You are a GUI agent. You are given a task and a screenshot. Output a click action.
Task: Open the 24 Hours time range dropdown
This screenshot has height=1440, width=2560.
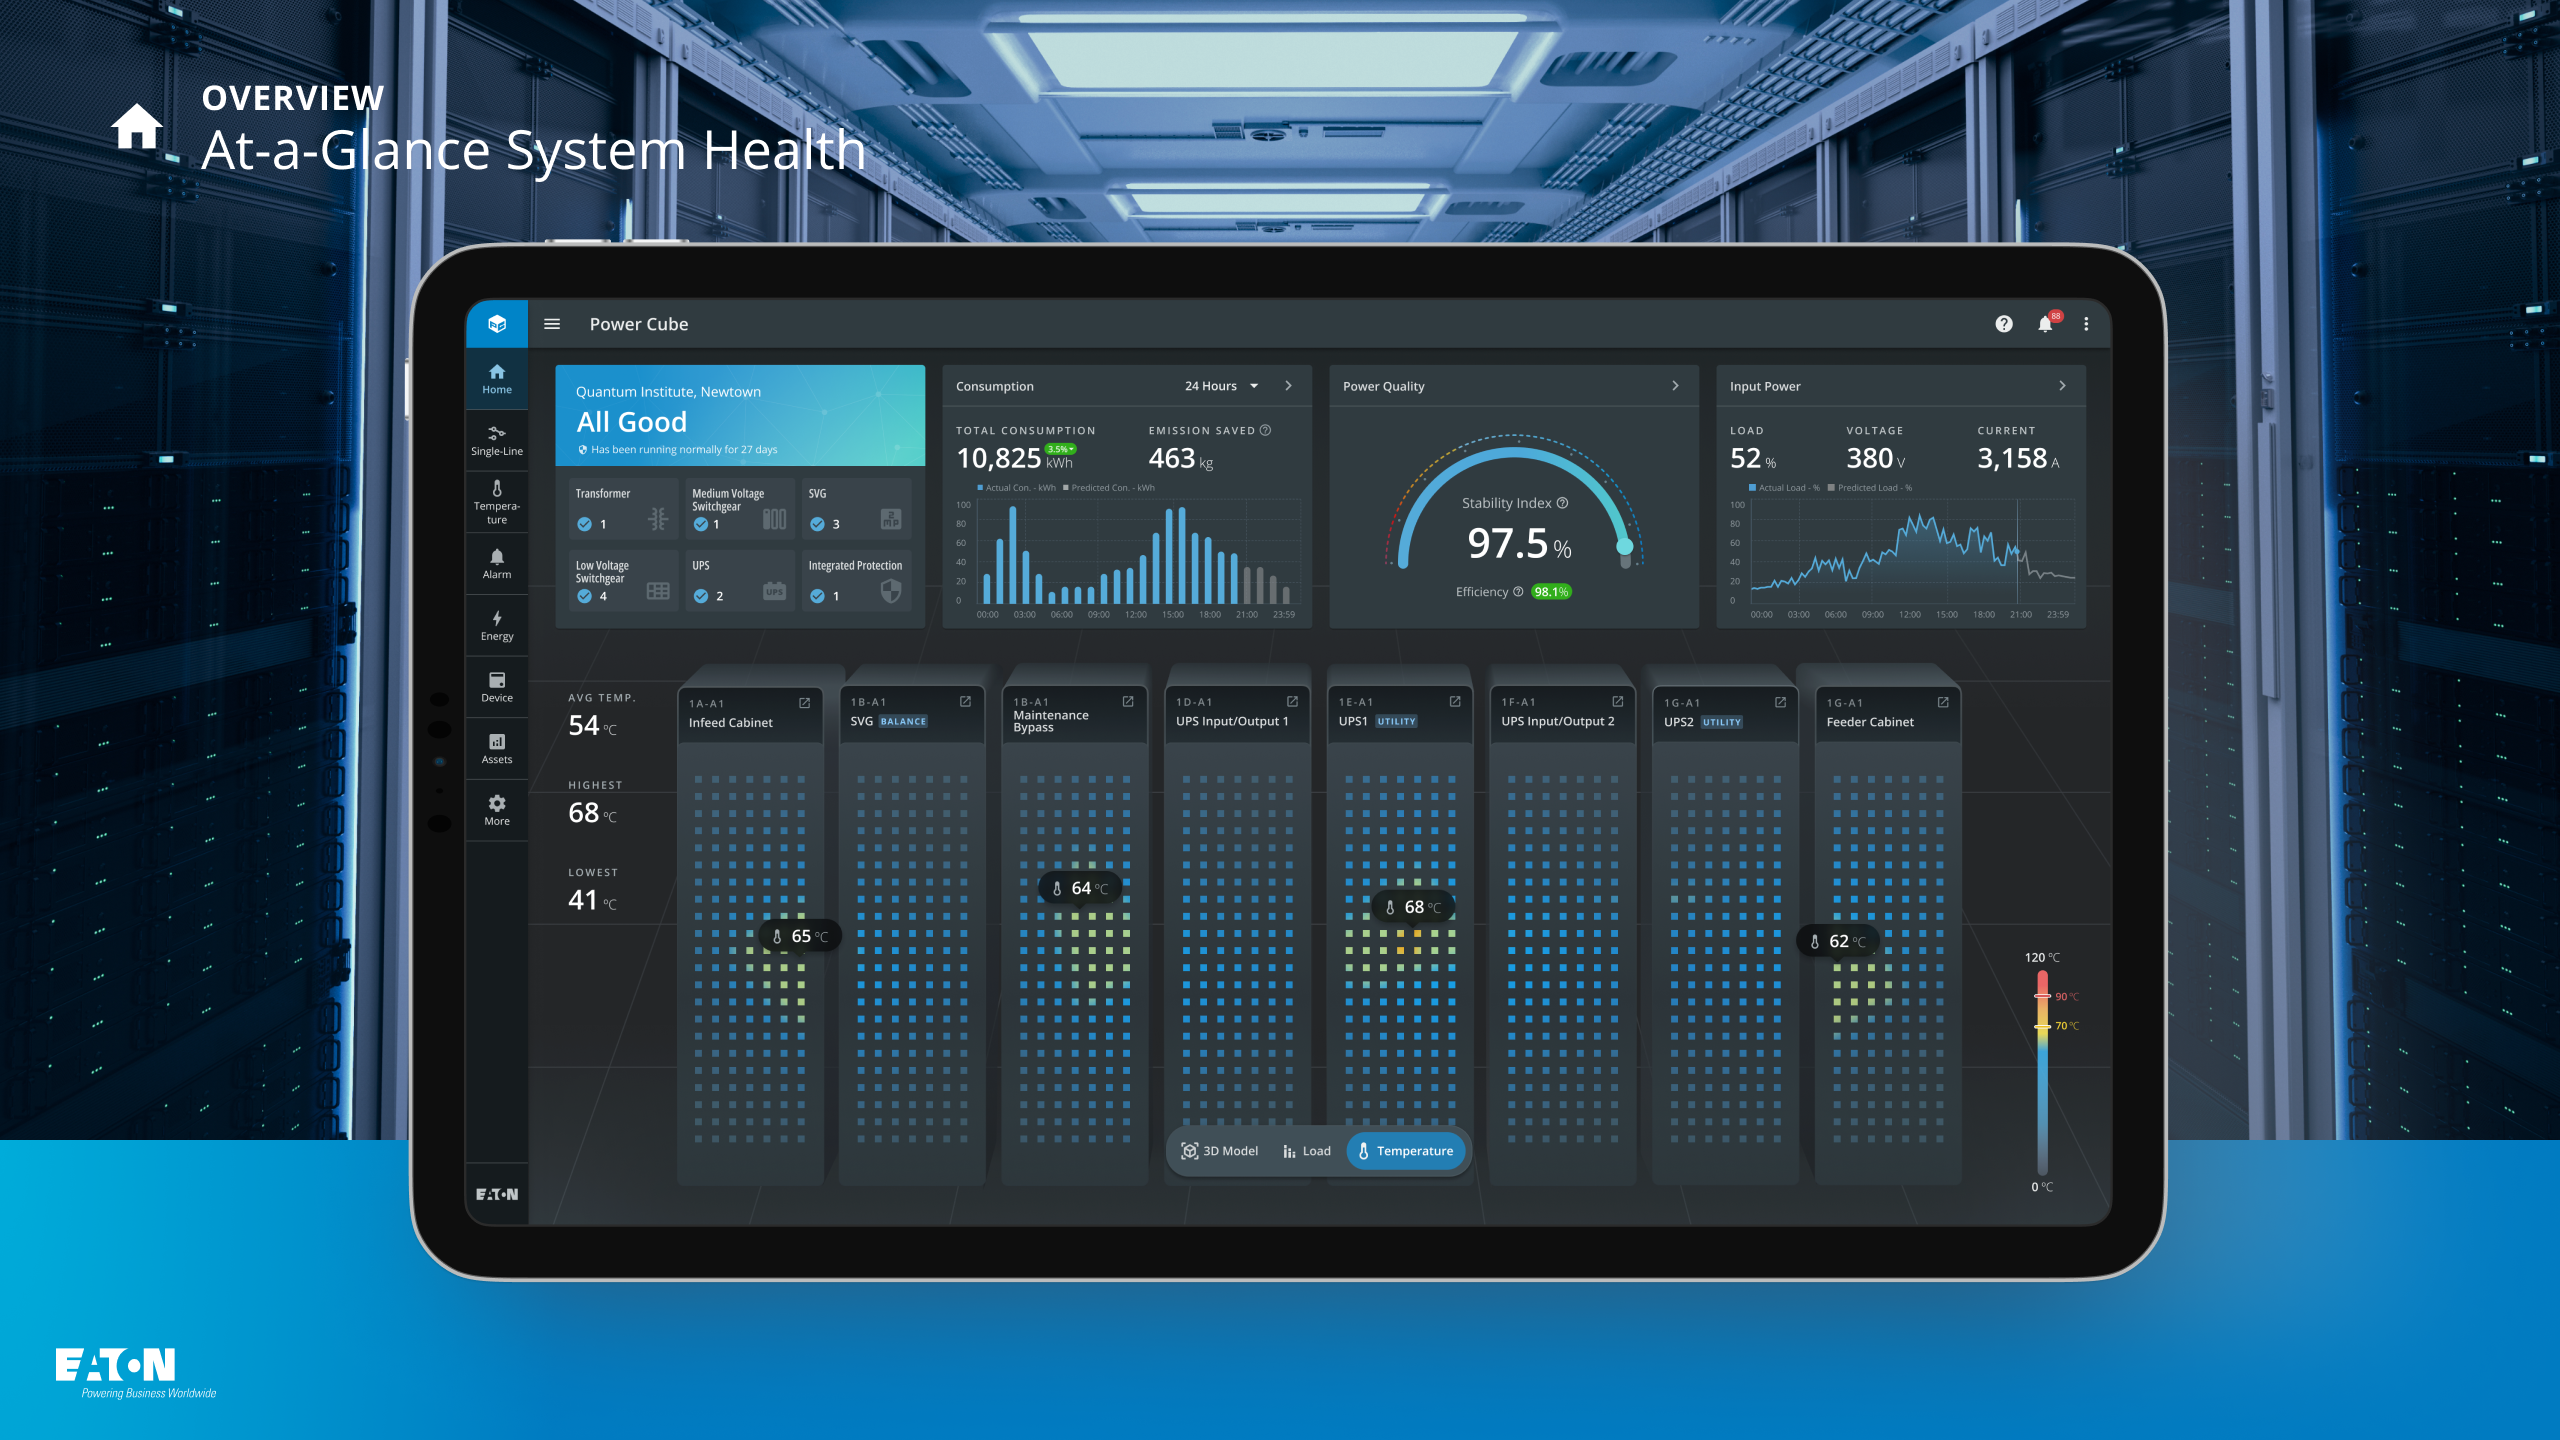(1221, 386)
